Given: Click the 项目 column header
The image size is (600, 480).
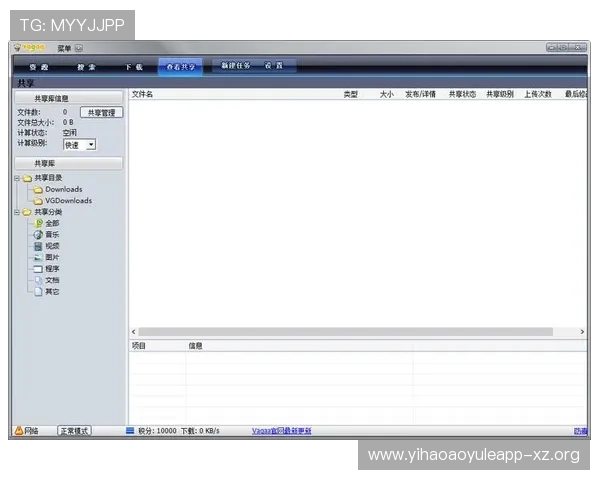Looking at the screenshot, I should point(139,346).
